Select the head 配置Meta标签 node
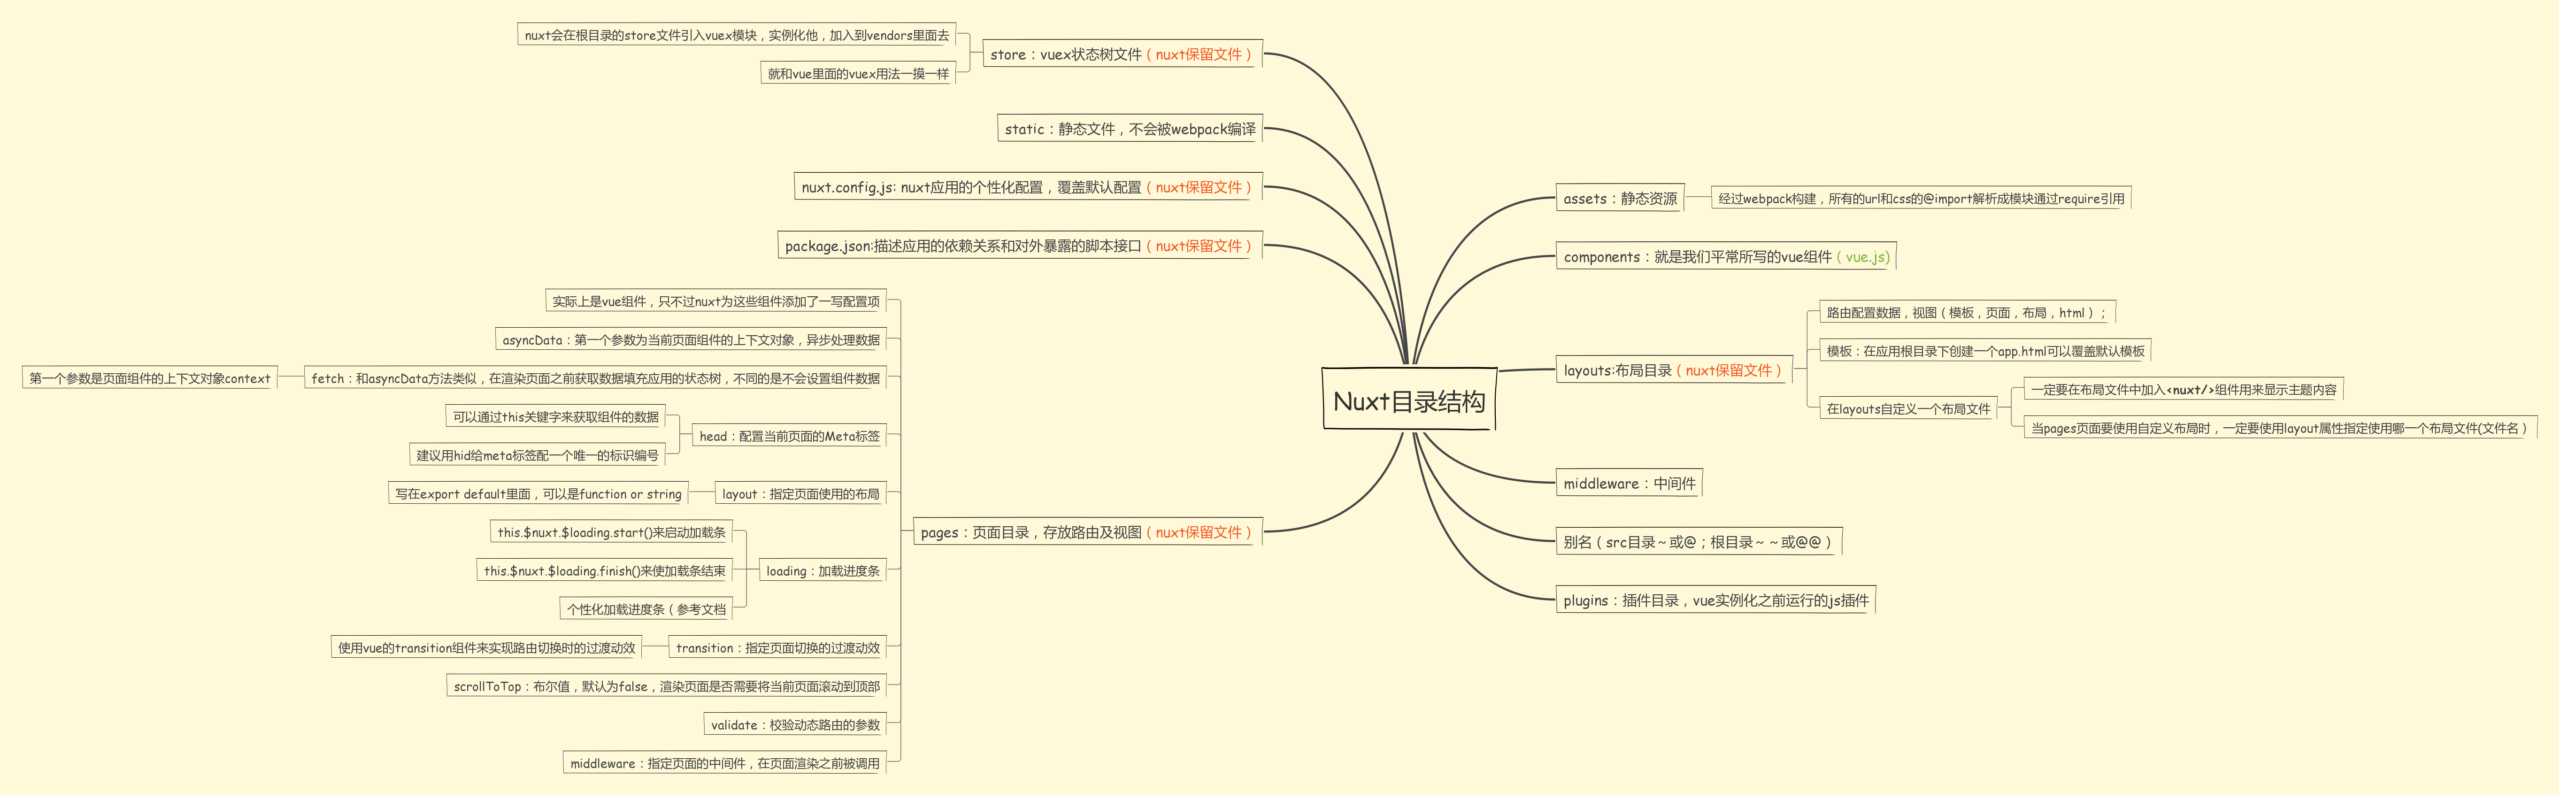The image size is (2576, 800). [x=789, y=436]
